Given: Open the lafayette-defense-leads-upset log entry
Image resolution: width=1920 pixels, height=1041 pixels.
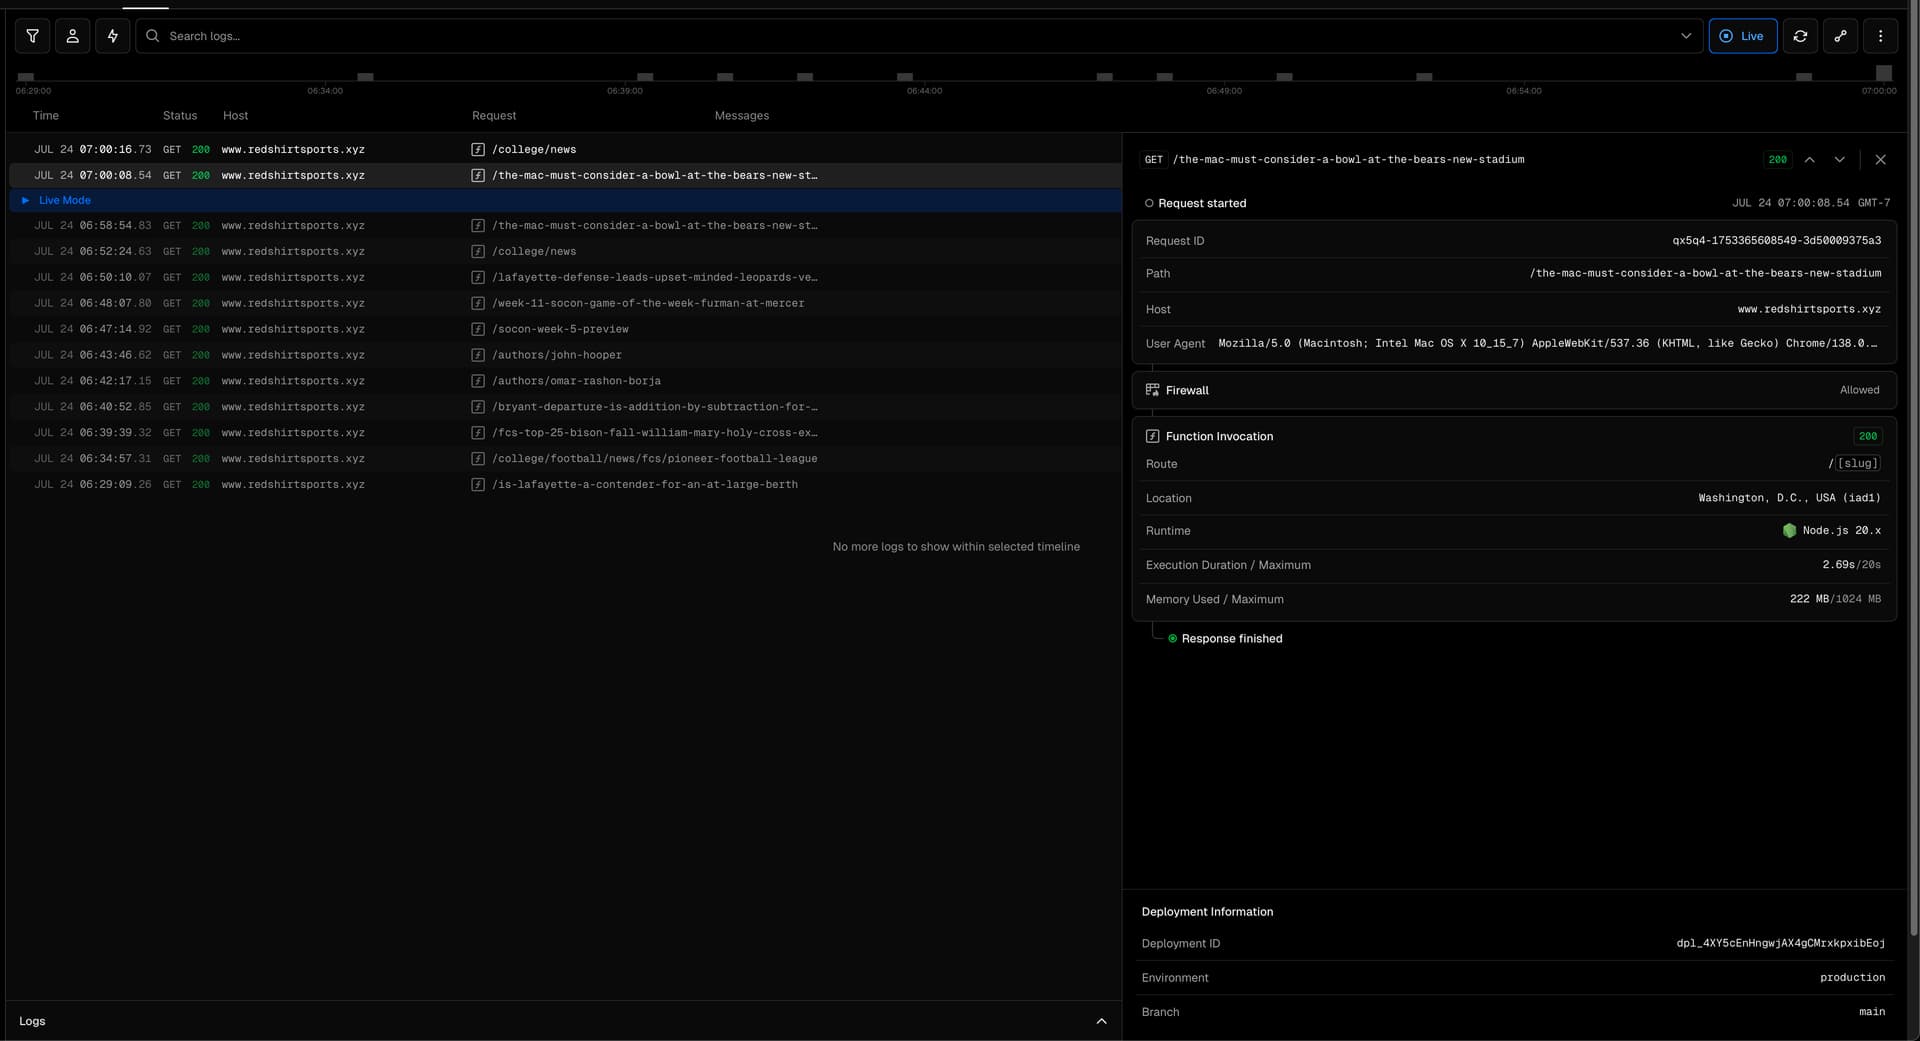Looking at the screenshot, I should [564, 278].
